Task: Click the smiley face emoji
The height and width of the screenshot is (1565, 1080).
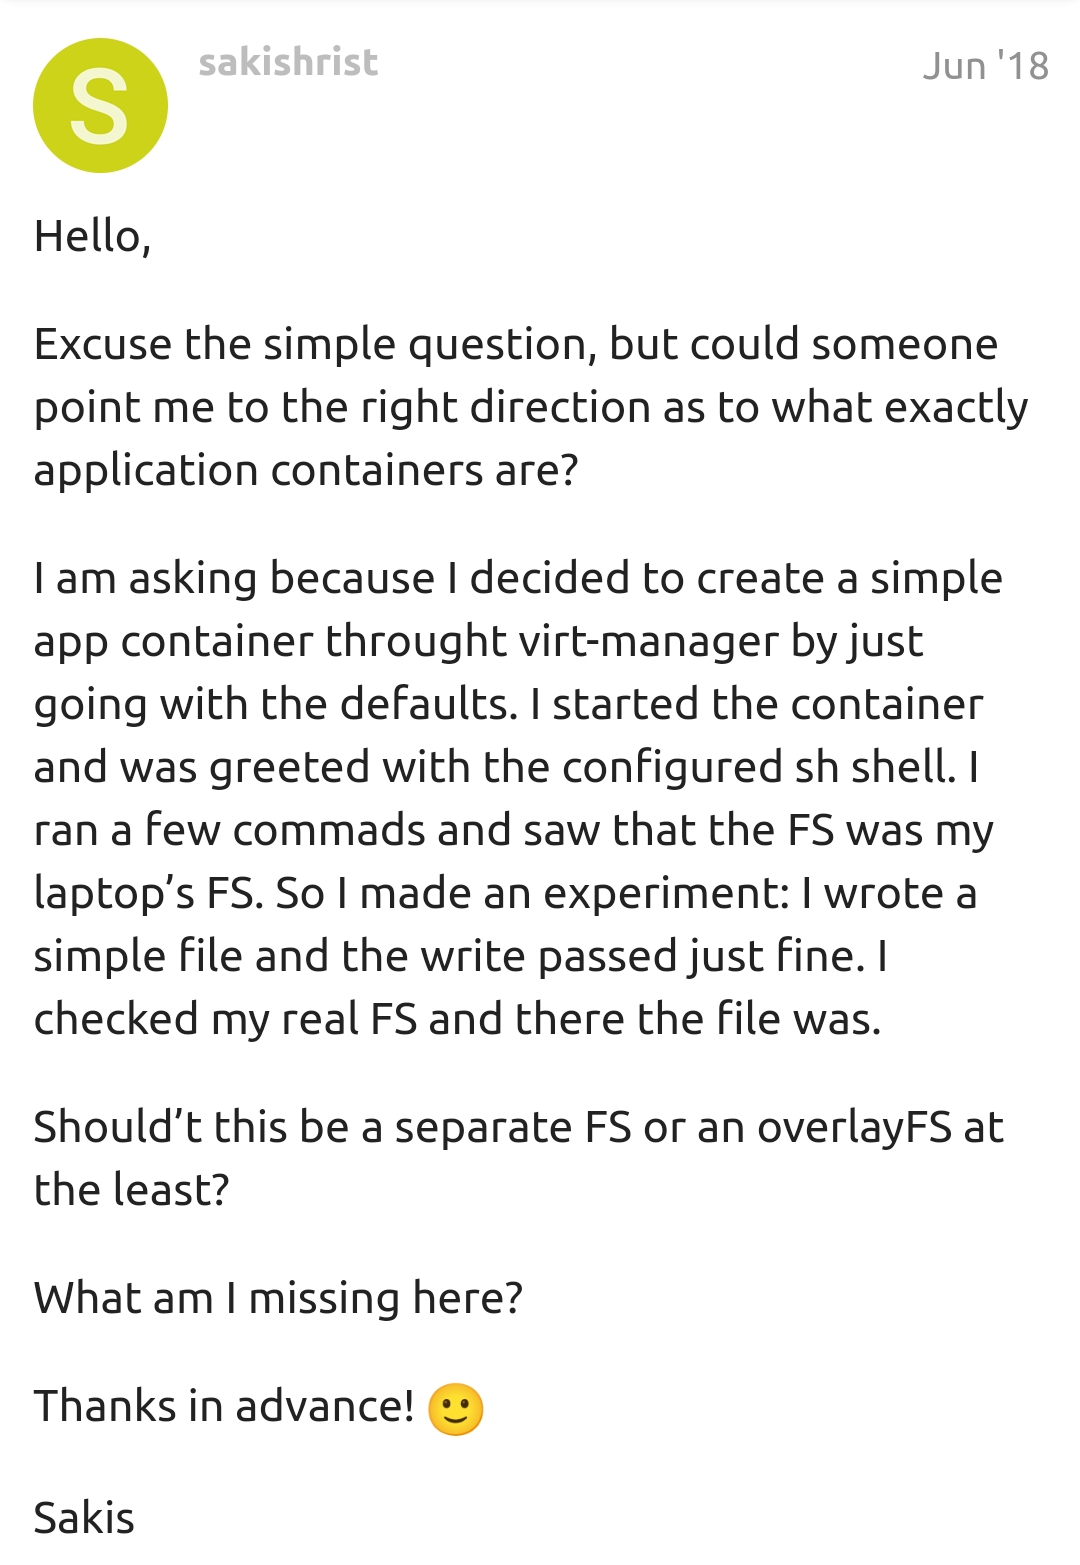Action: (x=455, y=1409)
